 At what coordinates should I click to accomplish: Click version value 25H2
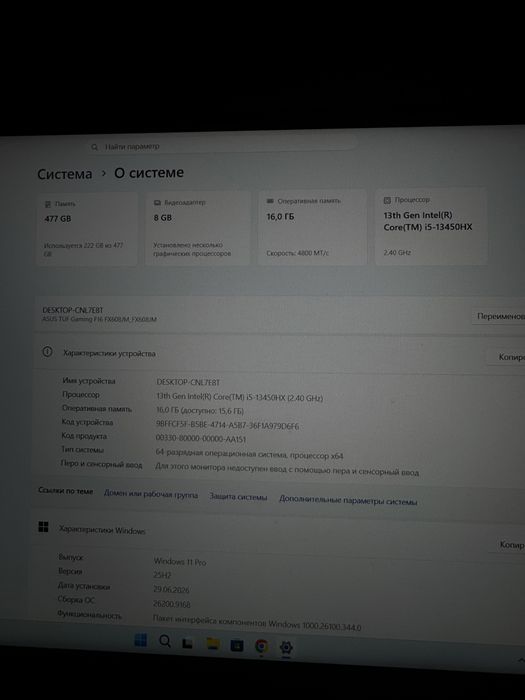[x=162, y=575]
